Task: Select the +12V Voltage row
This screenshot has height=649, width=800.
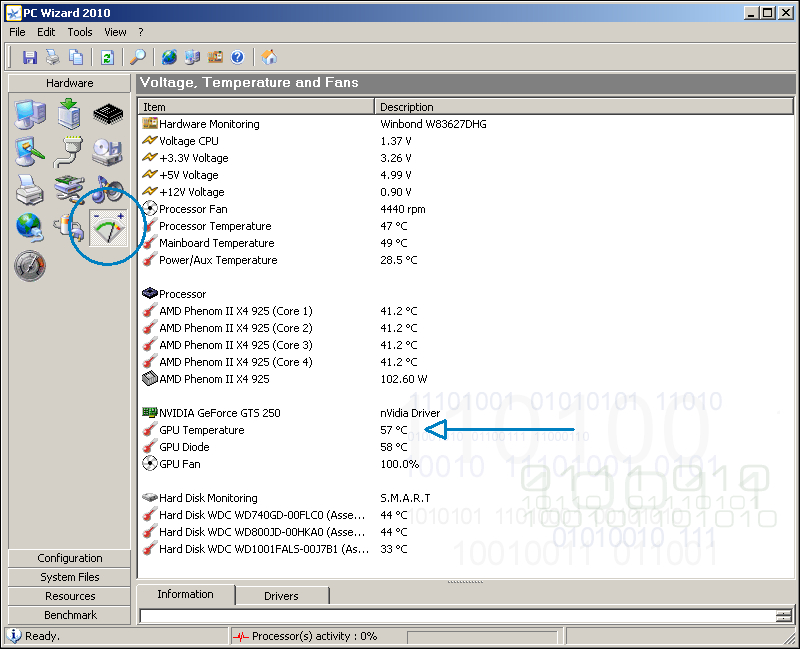Action: [466, 192]
